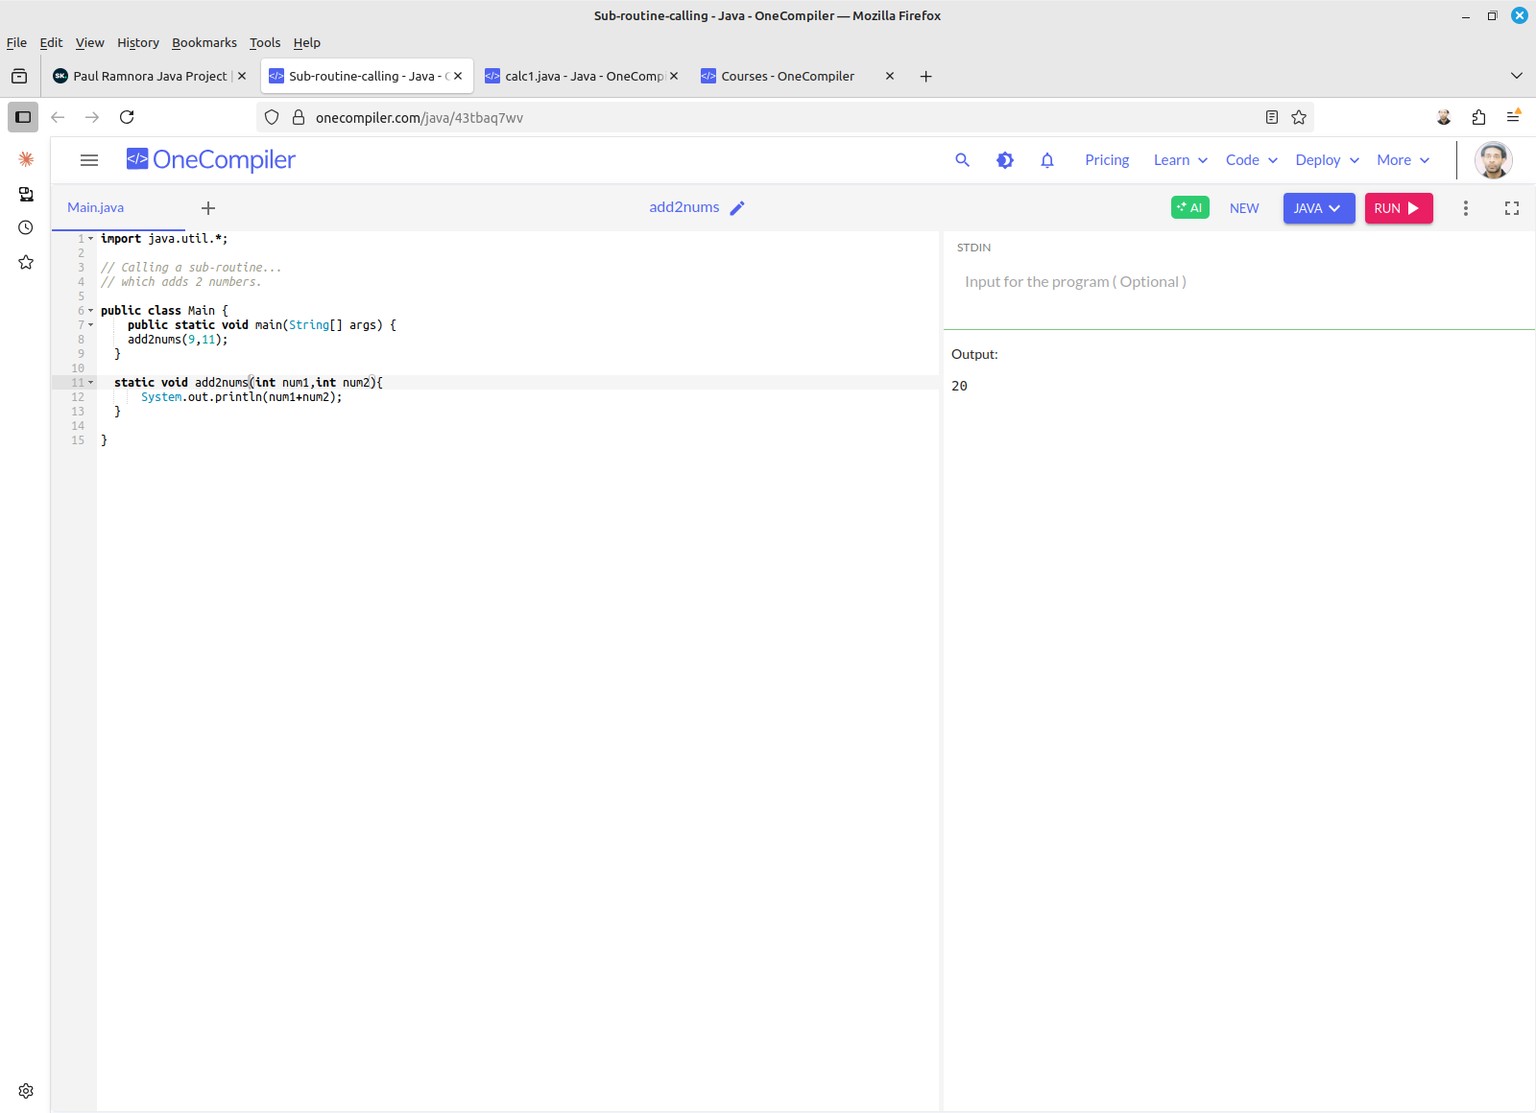Open sidebar AI chatbot icon
This screenshot has width=1536, height=1113.
click(x=26, y=159)
